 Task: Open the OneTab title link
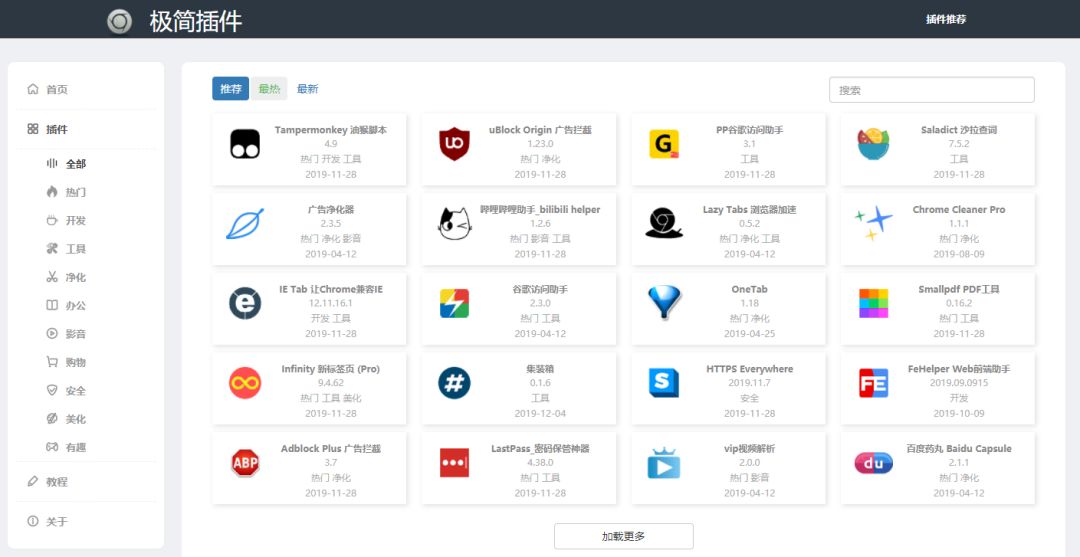[x=749, y=289]
